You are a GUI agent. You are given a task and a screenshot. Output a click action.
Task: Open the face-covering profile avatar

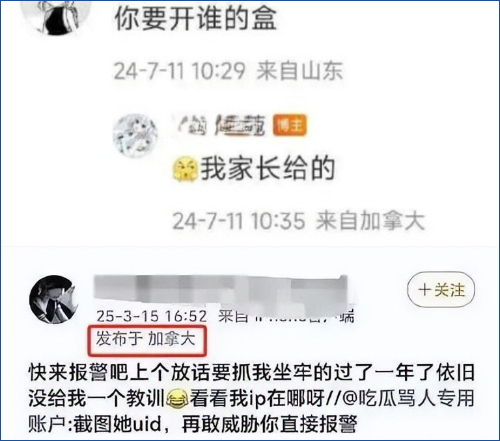click(x=55, y=299)
